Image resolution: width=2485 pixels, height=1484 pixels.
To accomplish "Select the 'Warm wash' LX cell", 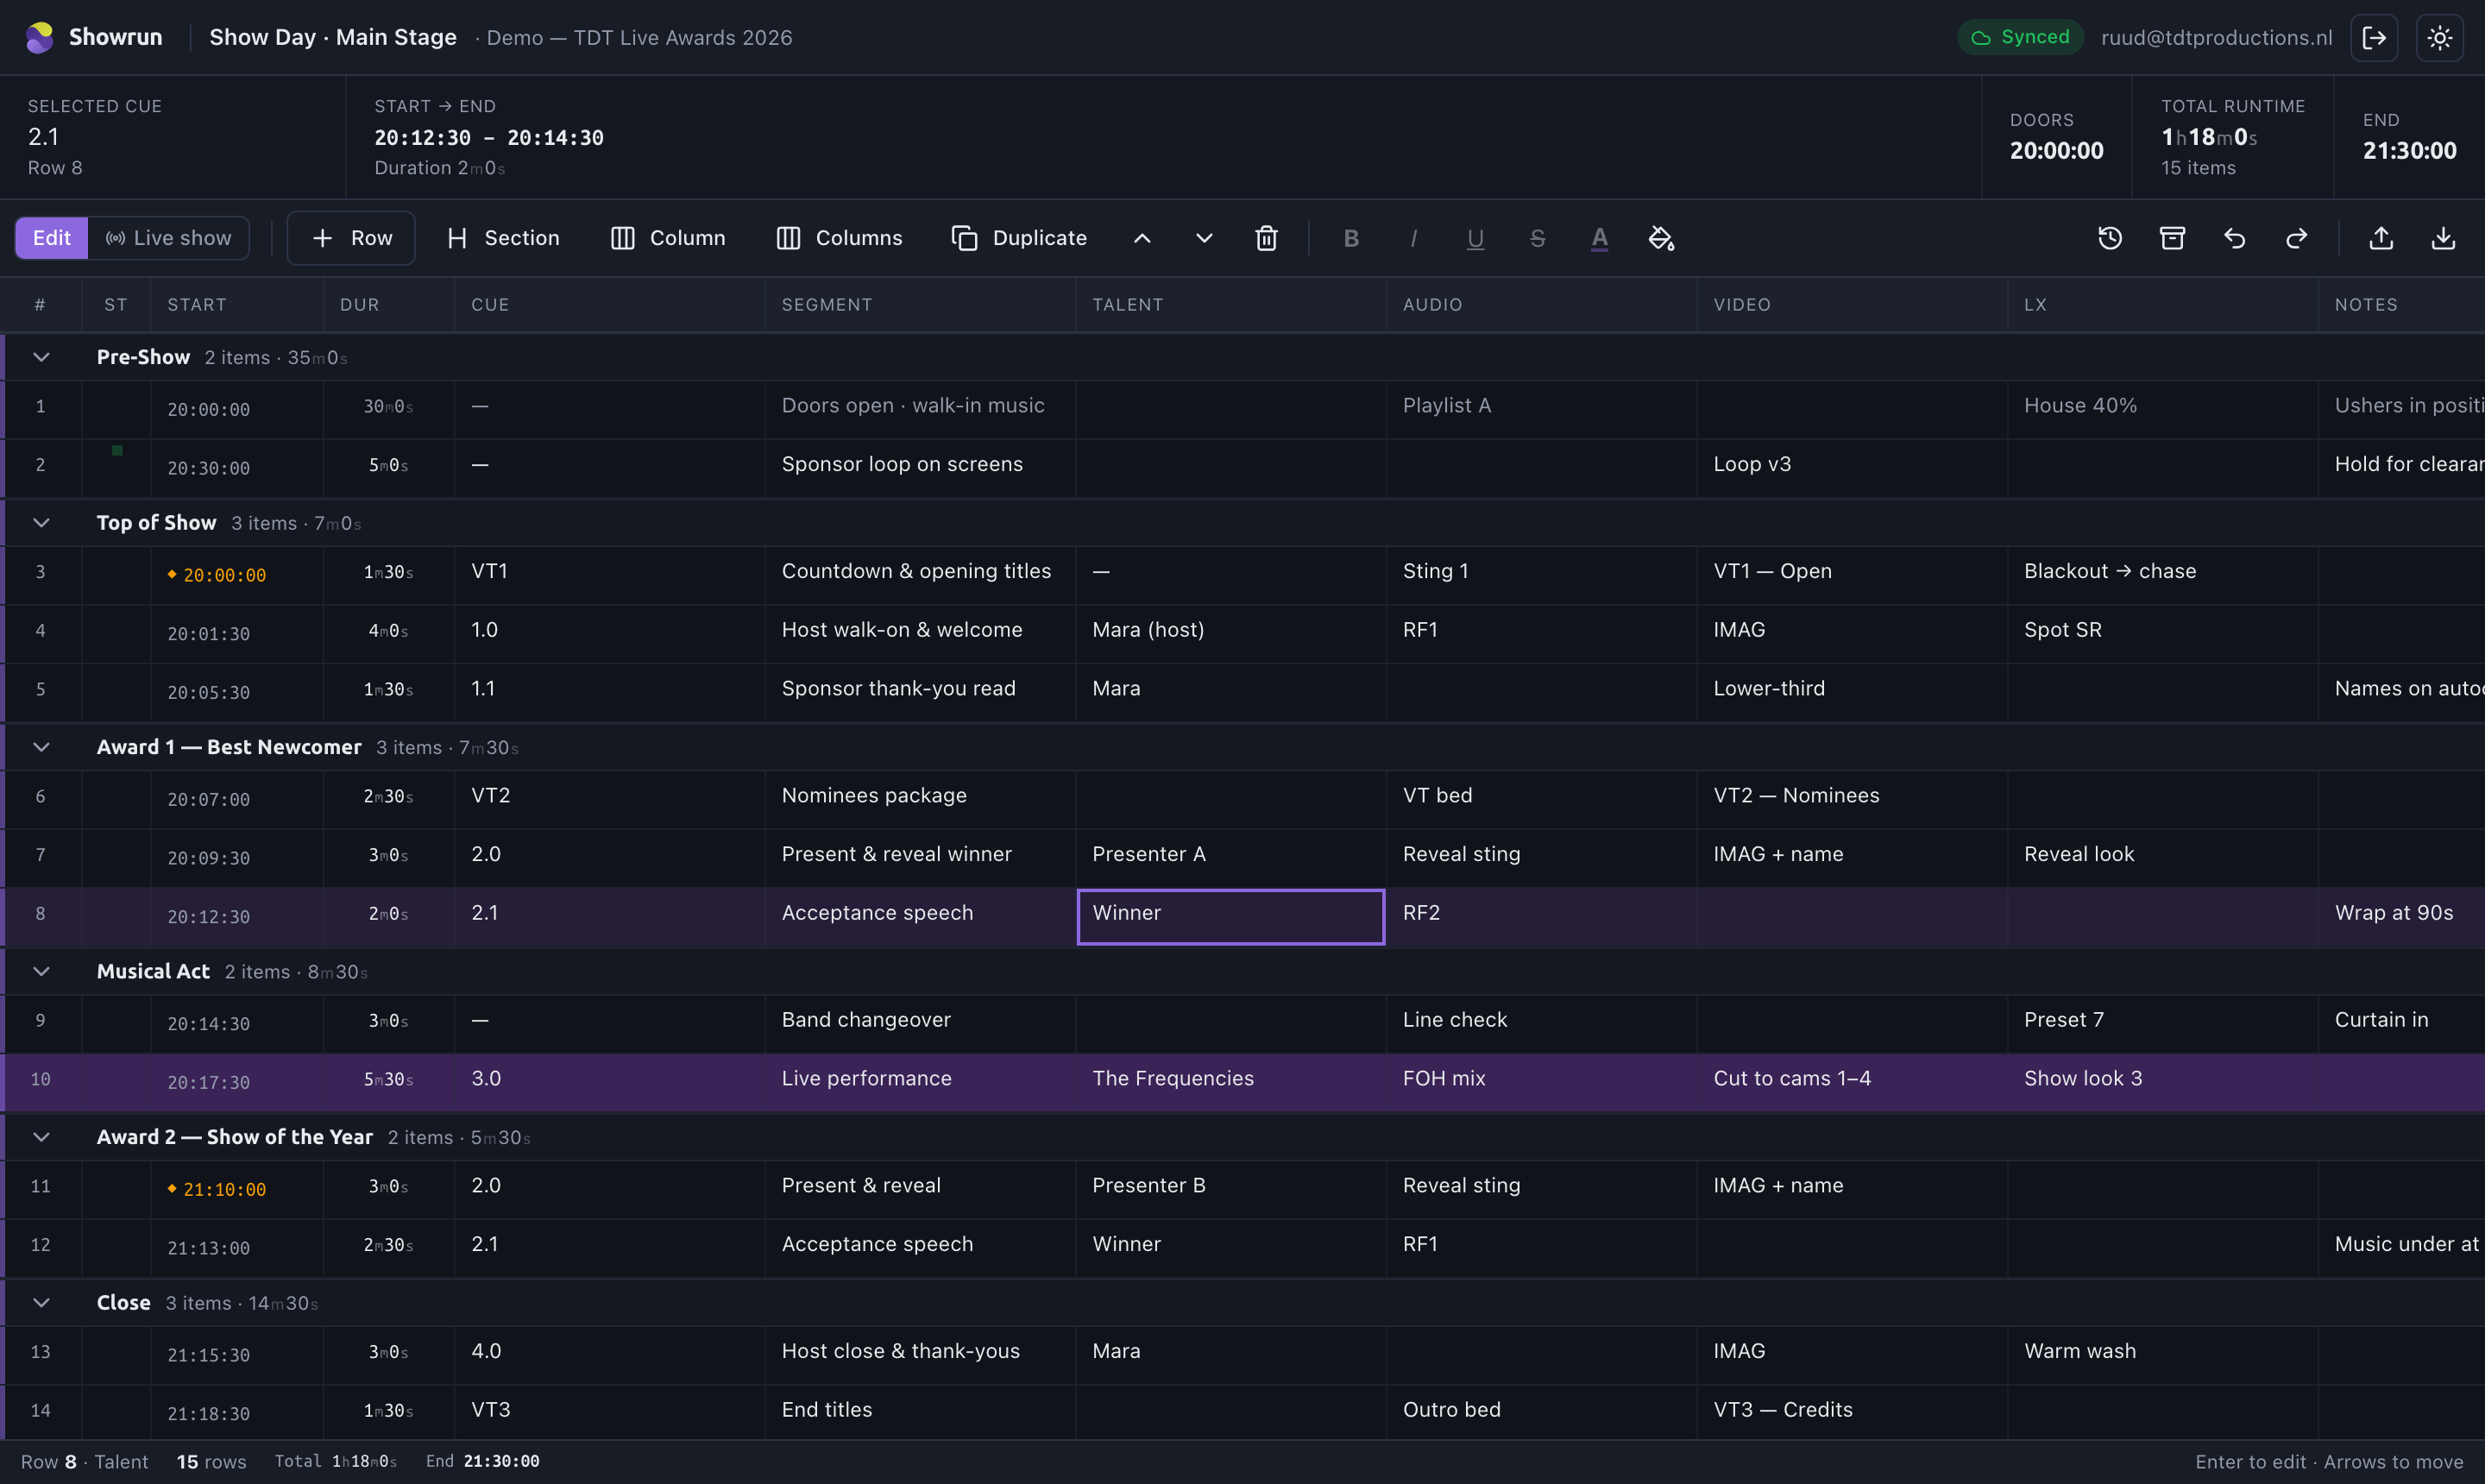I will 2163,1355.
